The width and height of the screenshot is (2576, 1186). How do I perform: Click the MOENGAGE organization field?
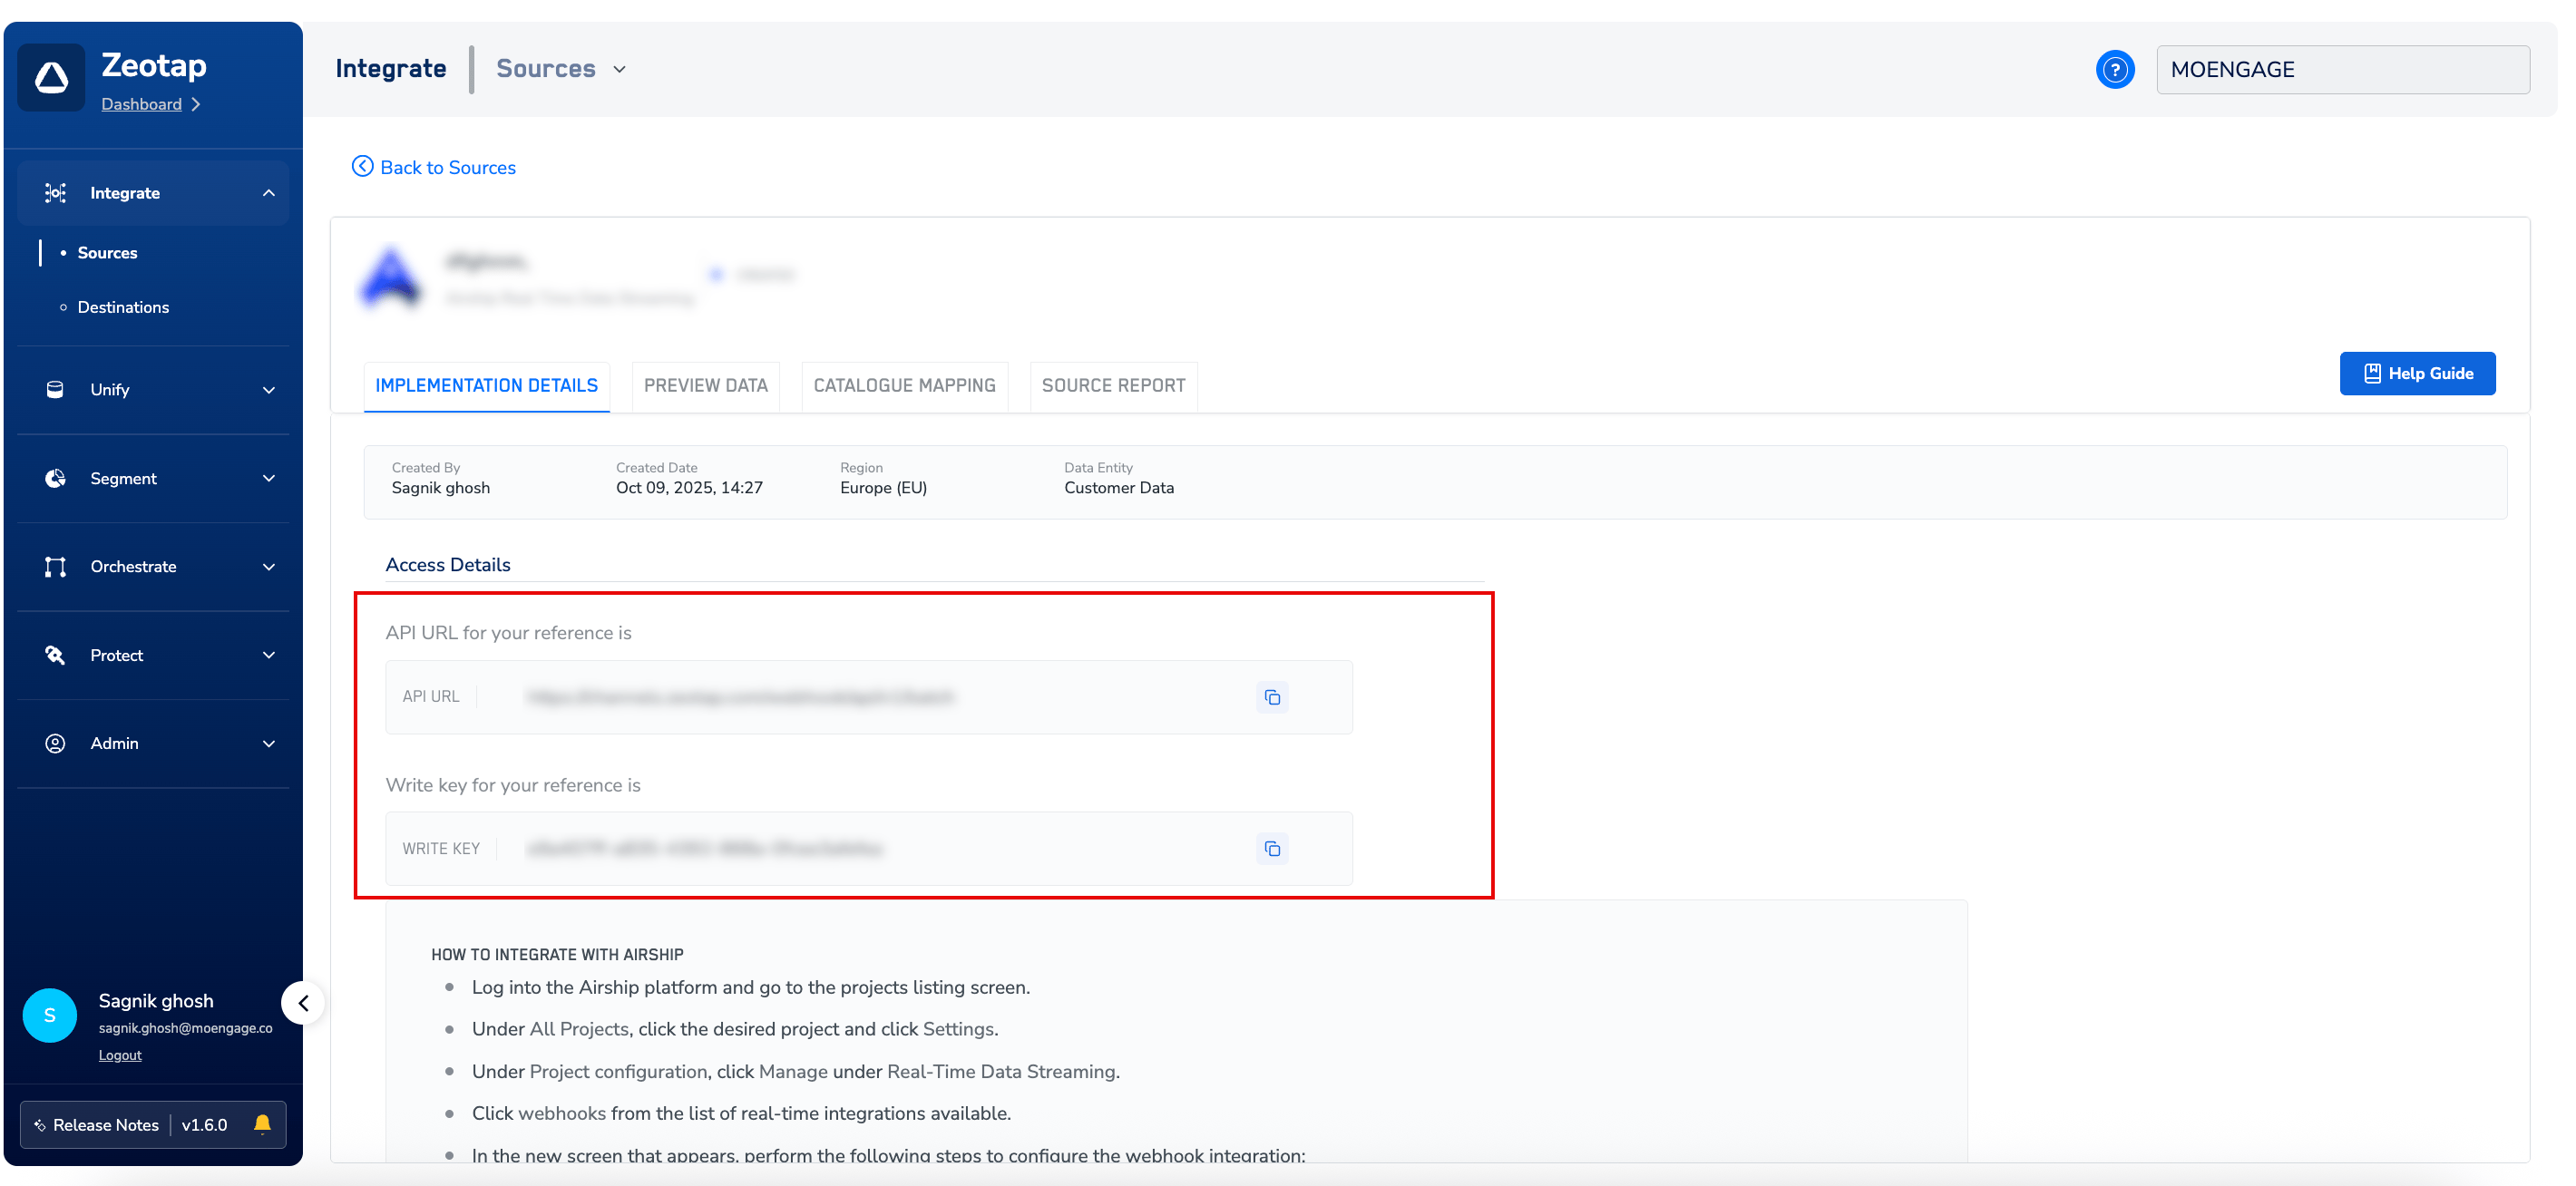click(x=2343, y=69)
